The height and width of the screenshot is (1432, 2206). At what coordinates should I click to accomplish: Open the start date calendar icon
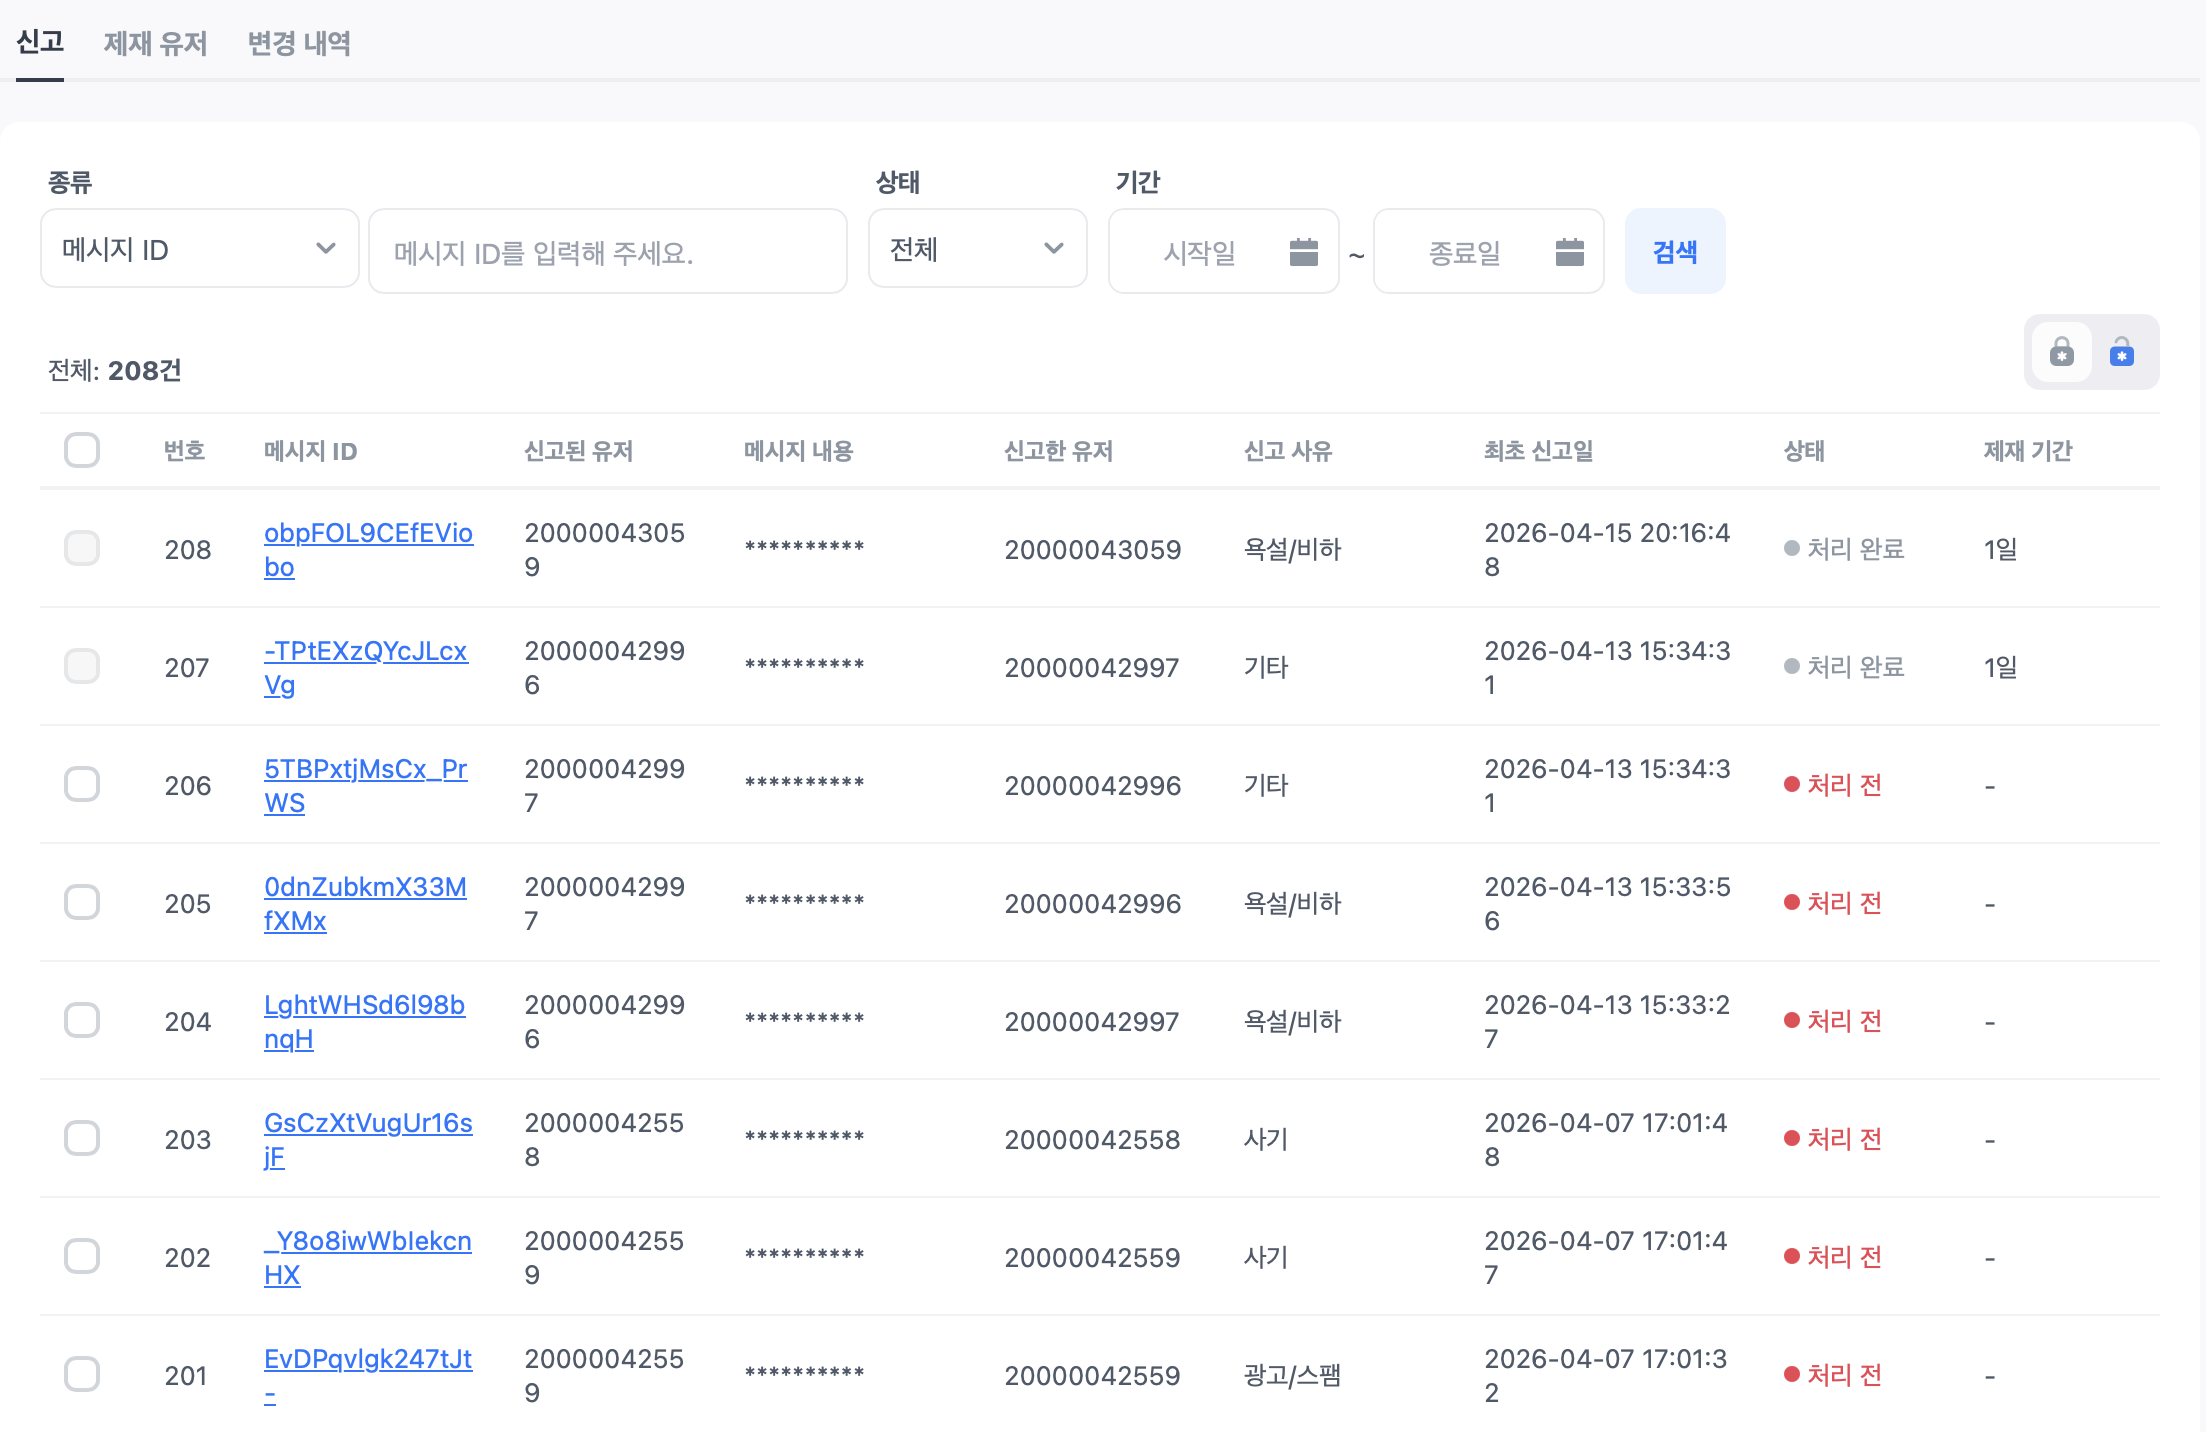point(1303,252)
